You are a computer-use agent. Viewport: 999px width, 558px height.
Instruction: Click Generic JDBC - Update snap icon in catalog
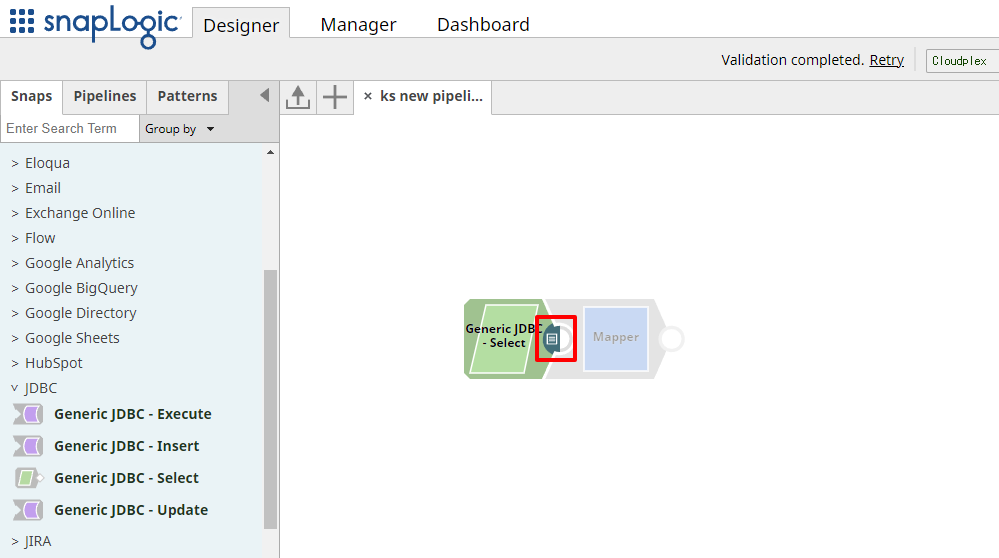tap(28, 510)
